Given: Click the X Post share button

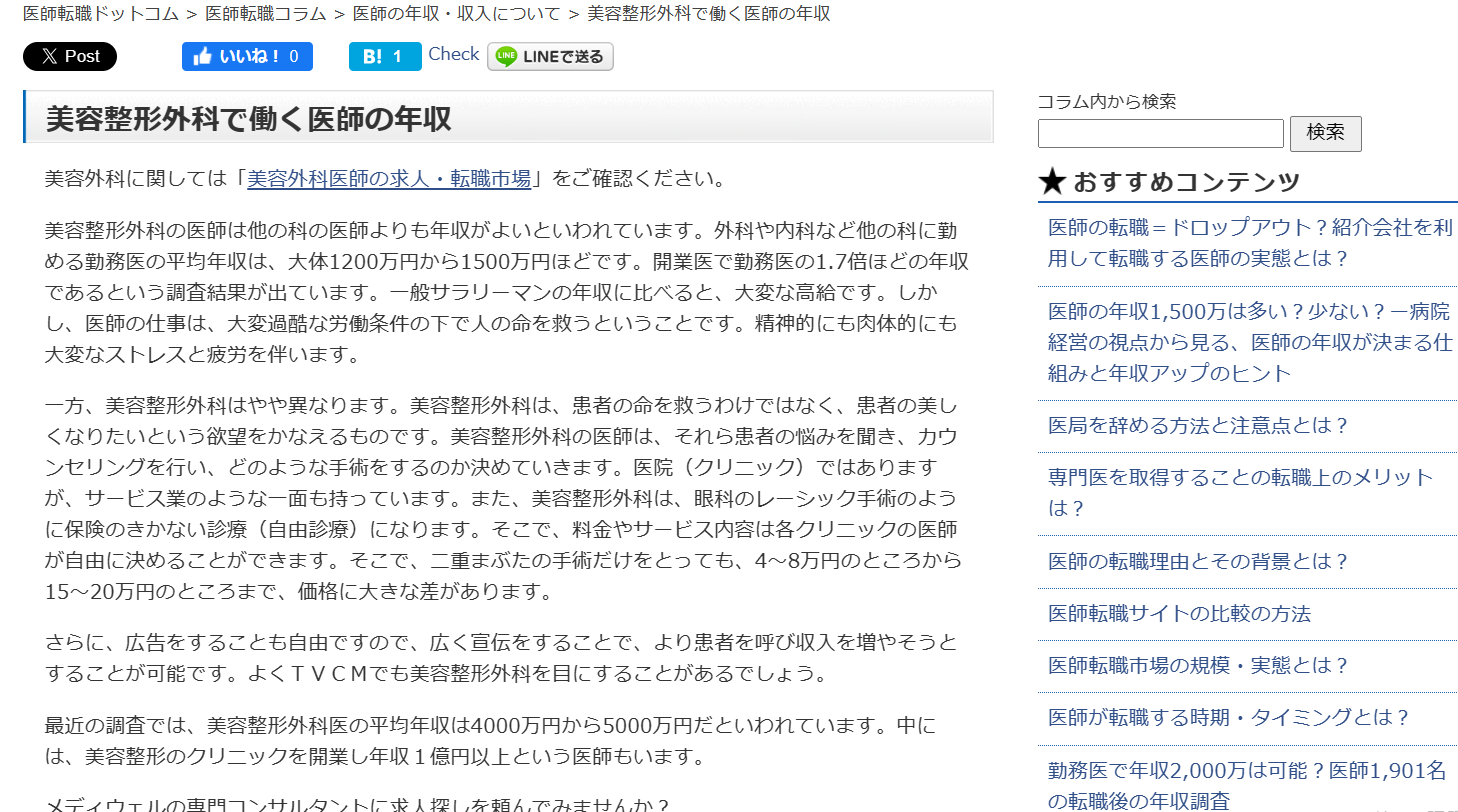Looking at the screenshot, I should [70, 57].
